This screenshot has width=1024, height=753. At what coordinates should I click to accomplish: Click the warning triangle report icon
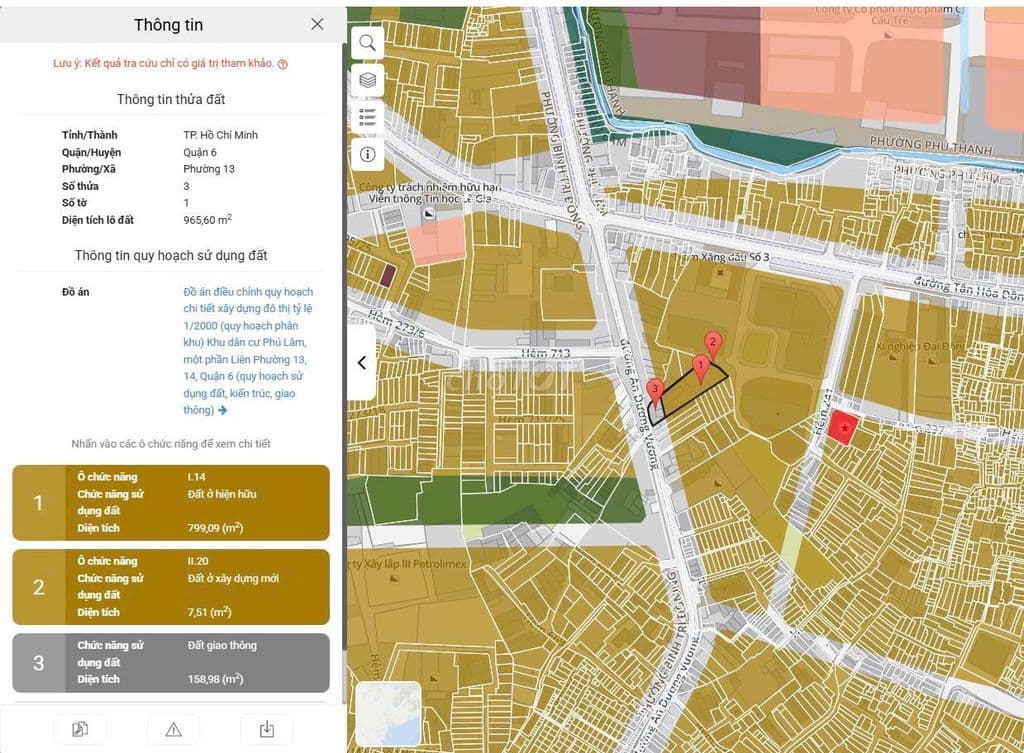tap(173, 729)
